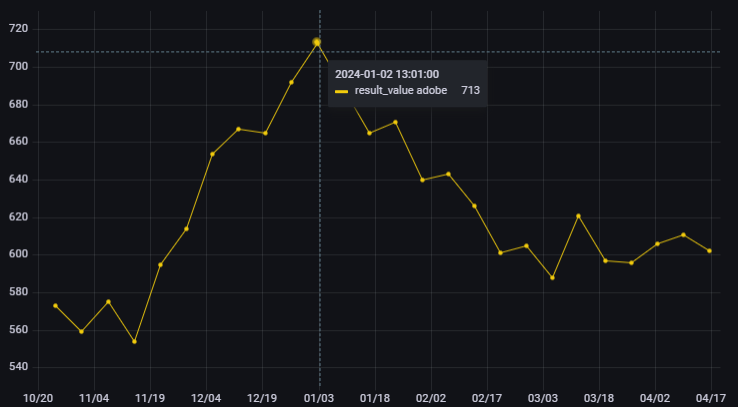Viewport: 738px width, 407px height.
Task: Click the 620 label on the y-axis
Action: [x=18, y=217]
